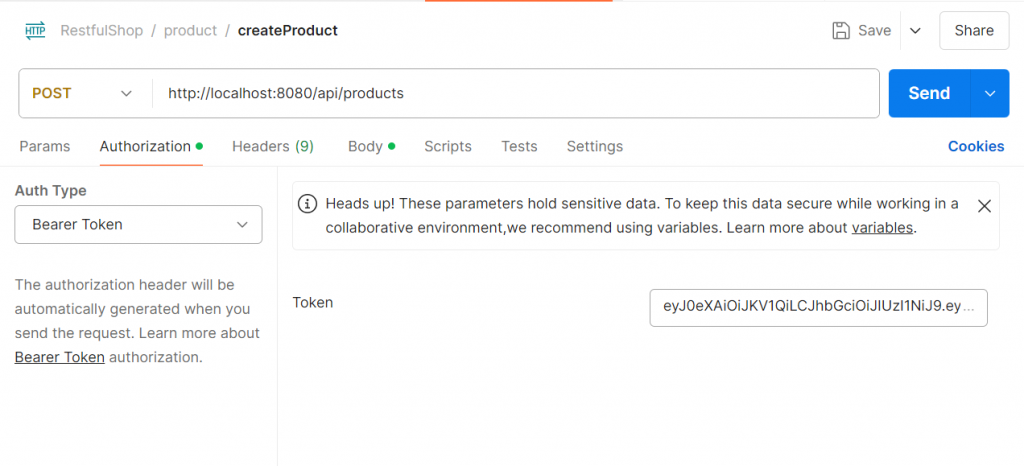Click the variables link in the banner
This screenshot has height=466, width=1024.
[x=882, y=228]
